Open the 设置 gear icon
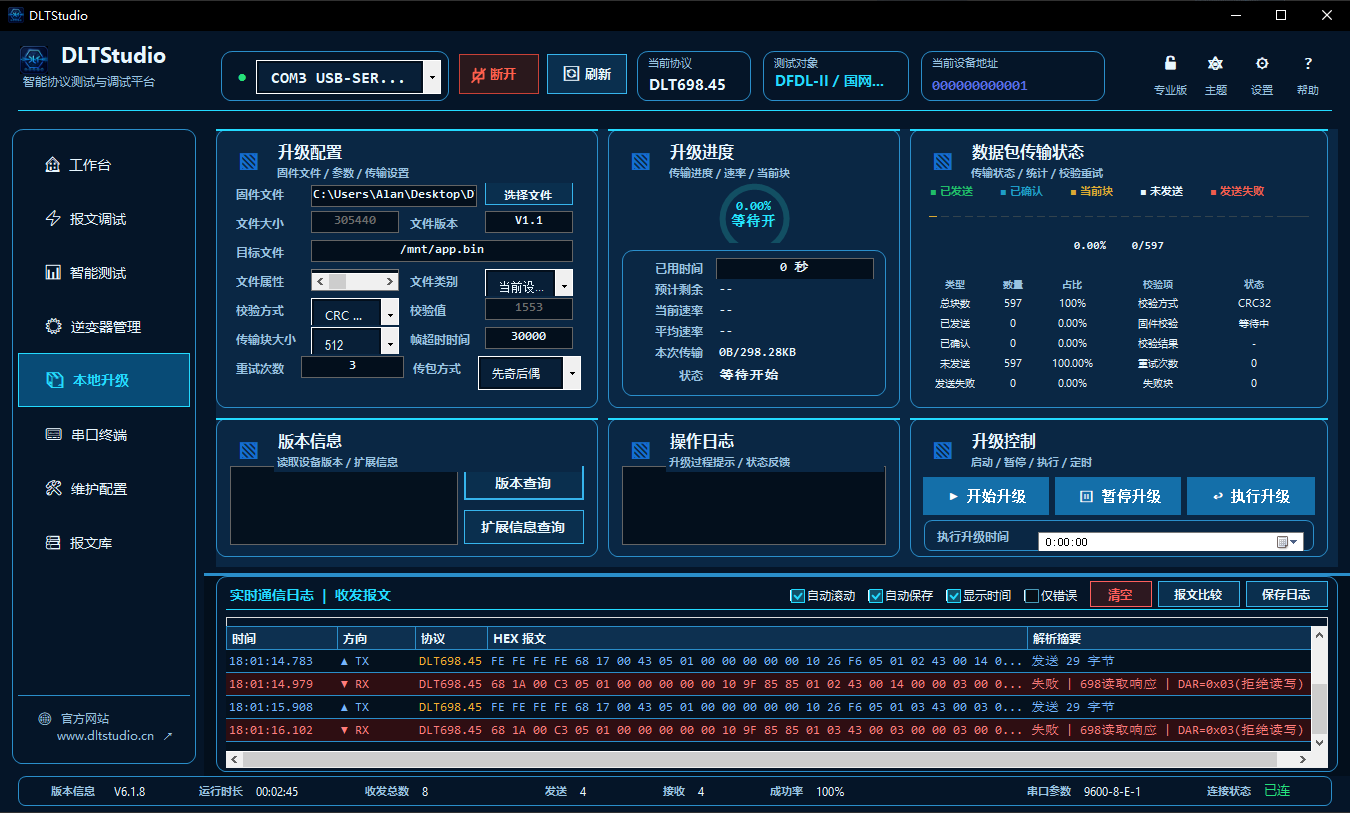 1262,64
